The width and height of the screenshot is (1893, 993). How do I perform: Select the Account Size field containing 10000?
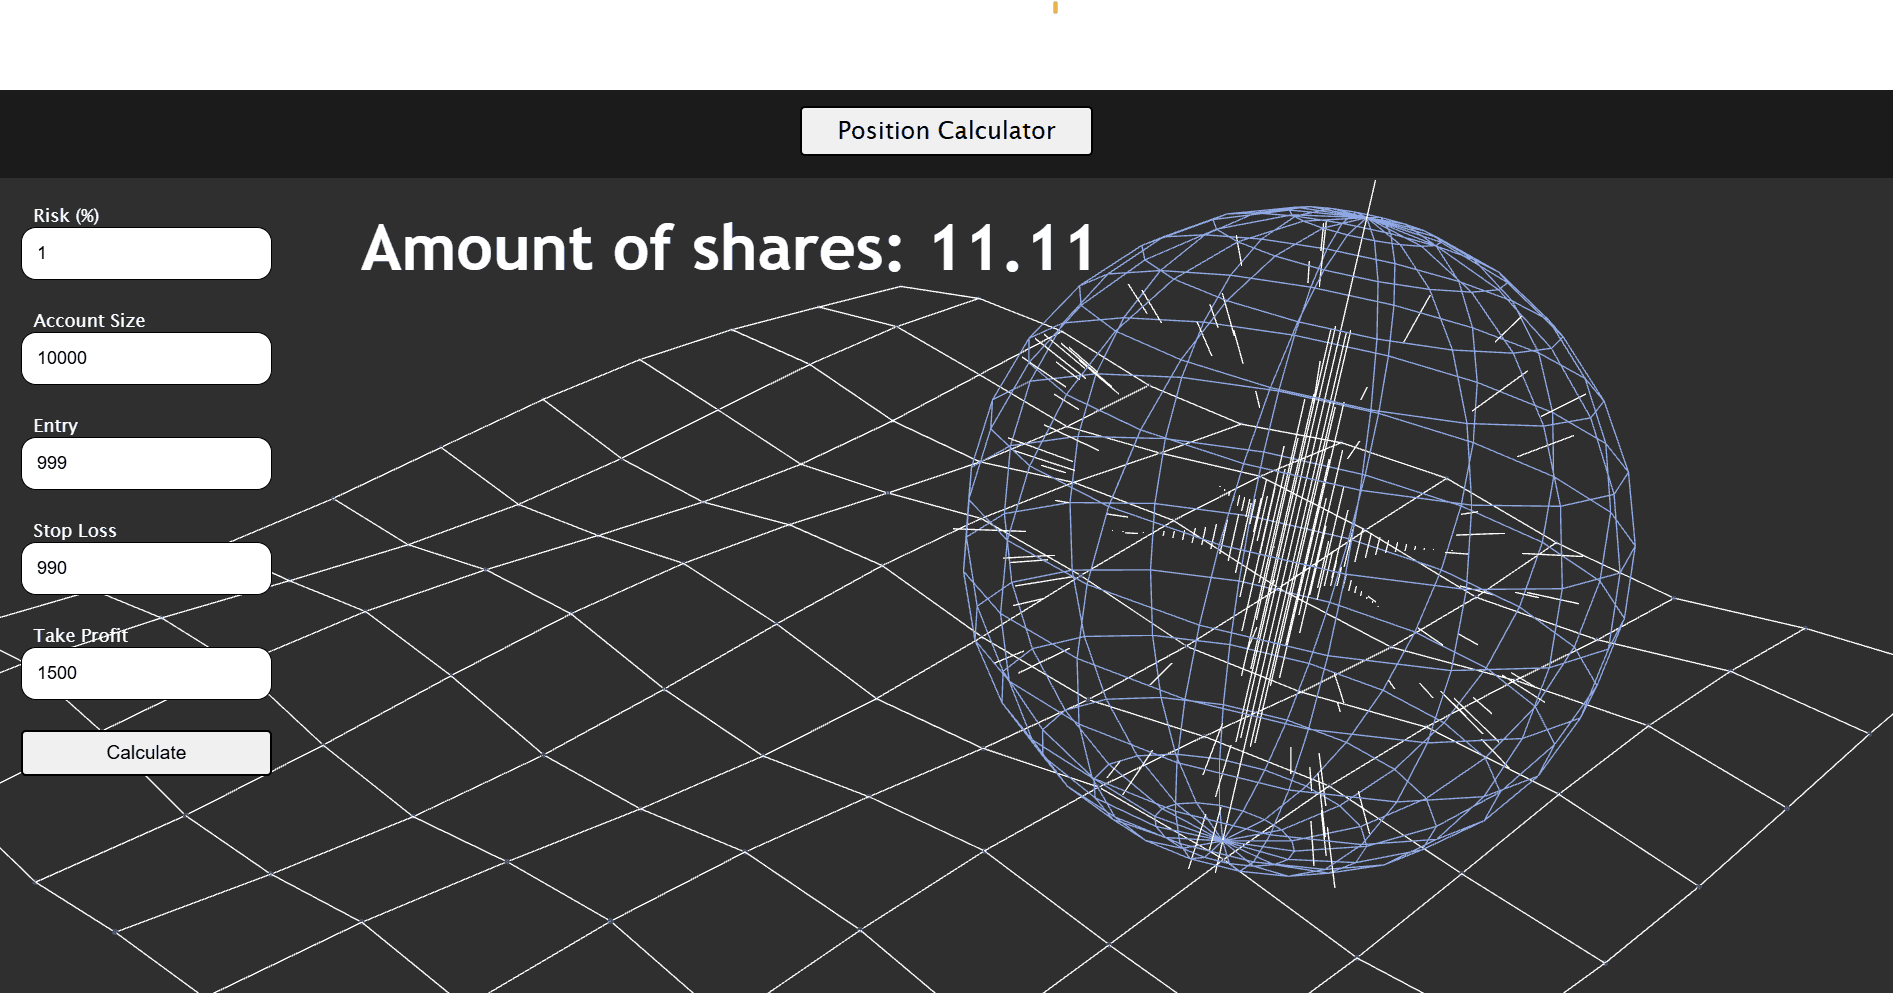tap(146, 358)
